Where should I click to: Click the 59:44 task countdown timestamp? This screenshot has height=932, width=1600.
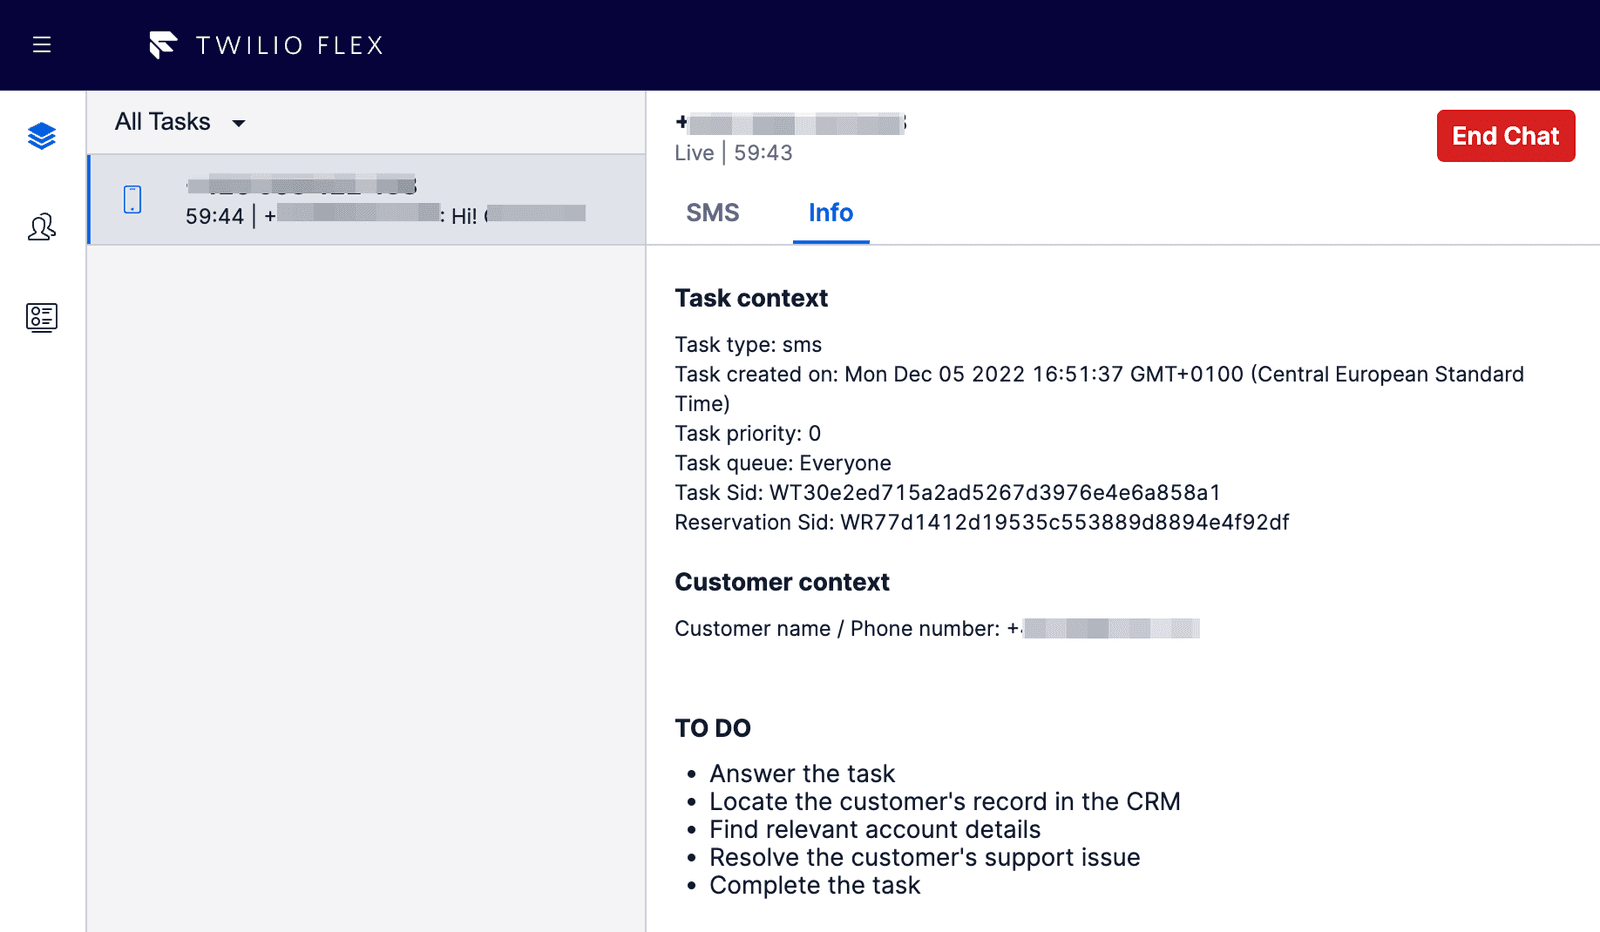click(x=213, y=213)
